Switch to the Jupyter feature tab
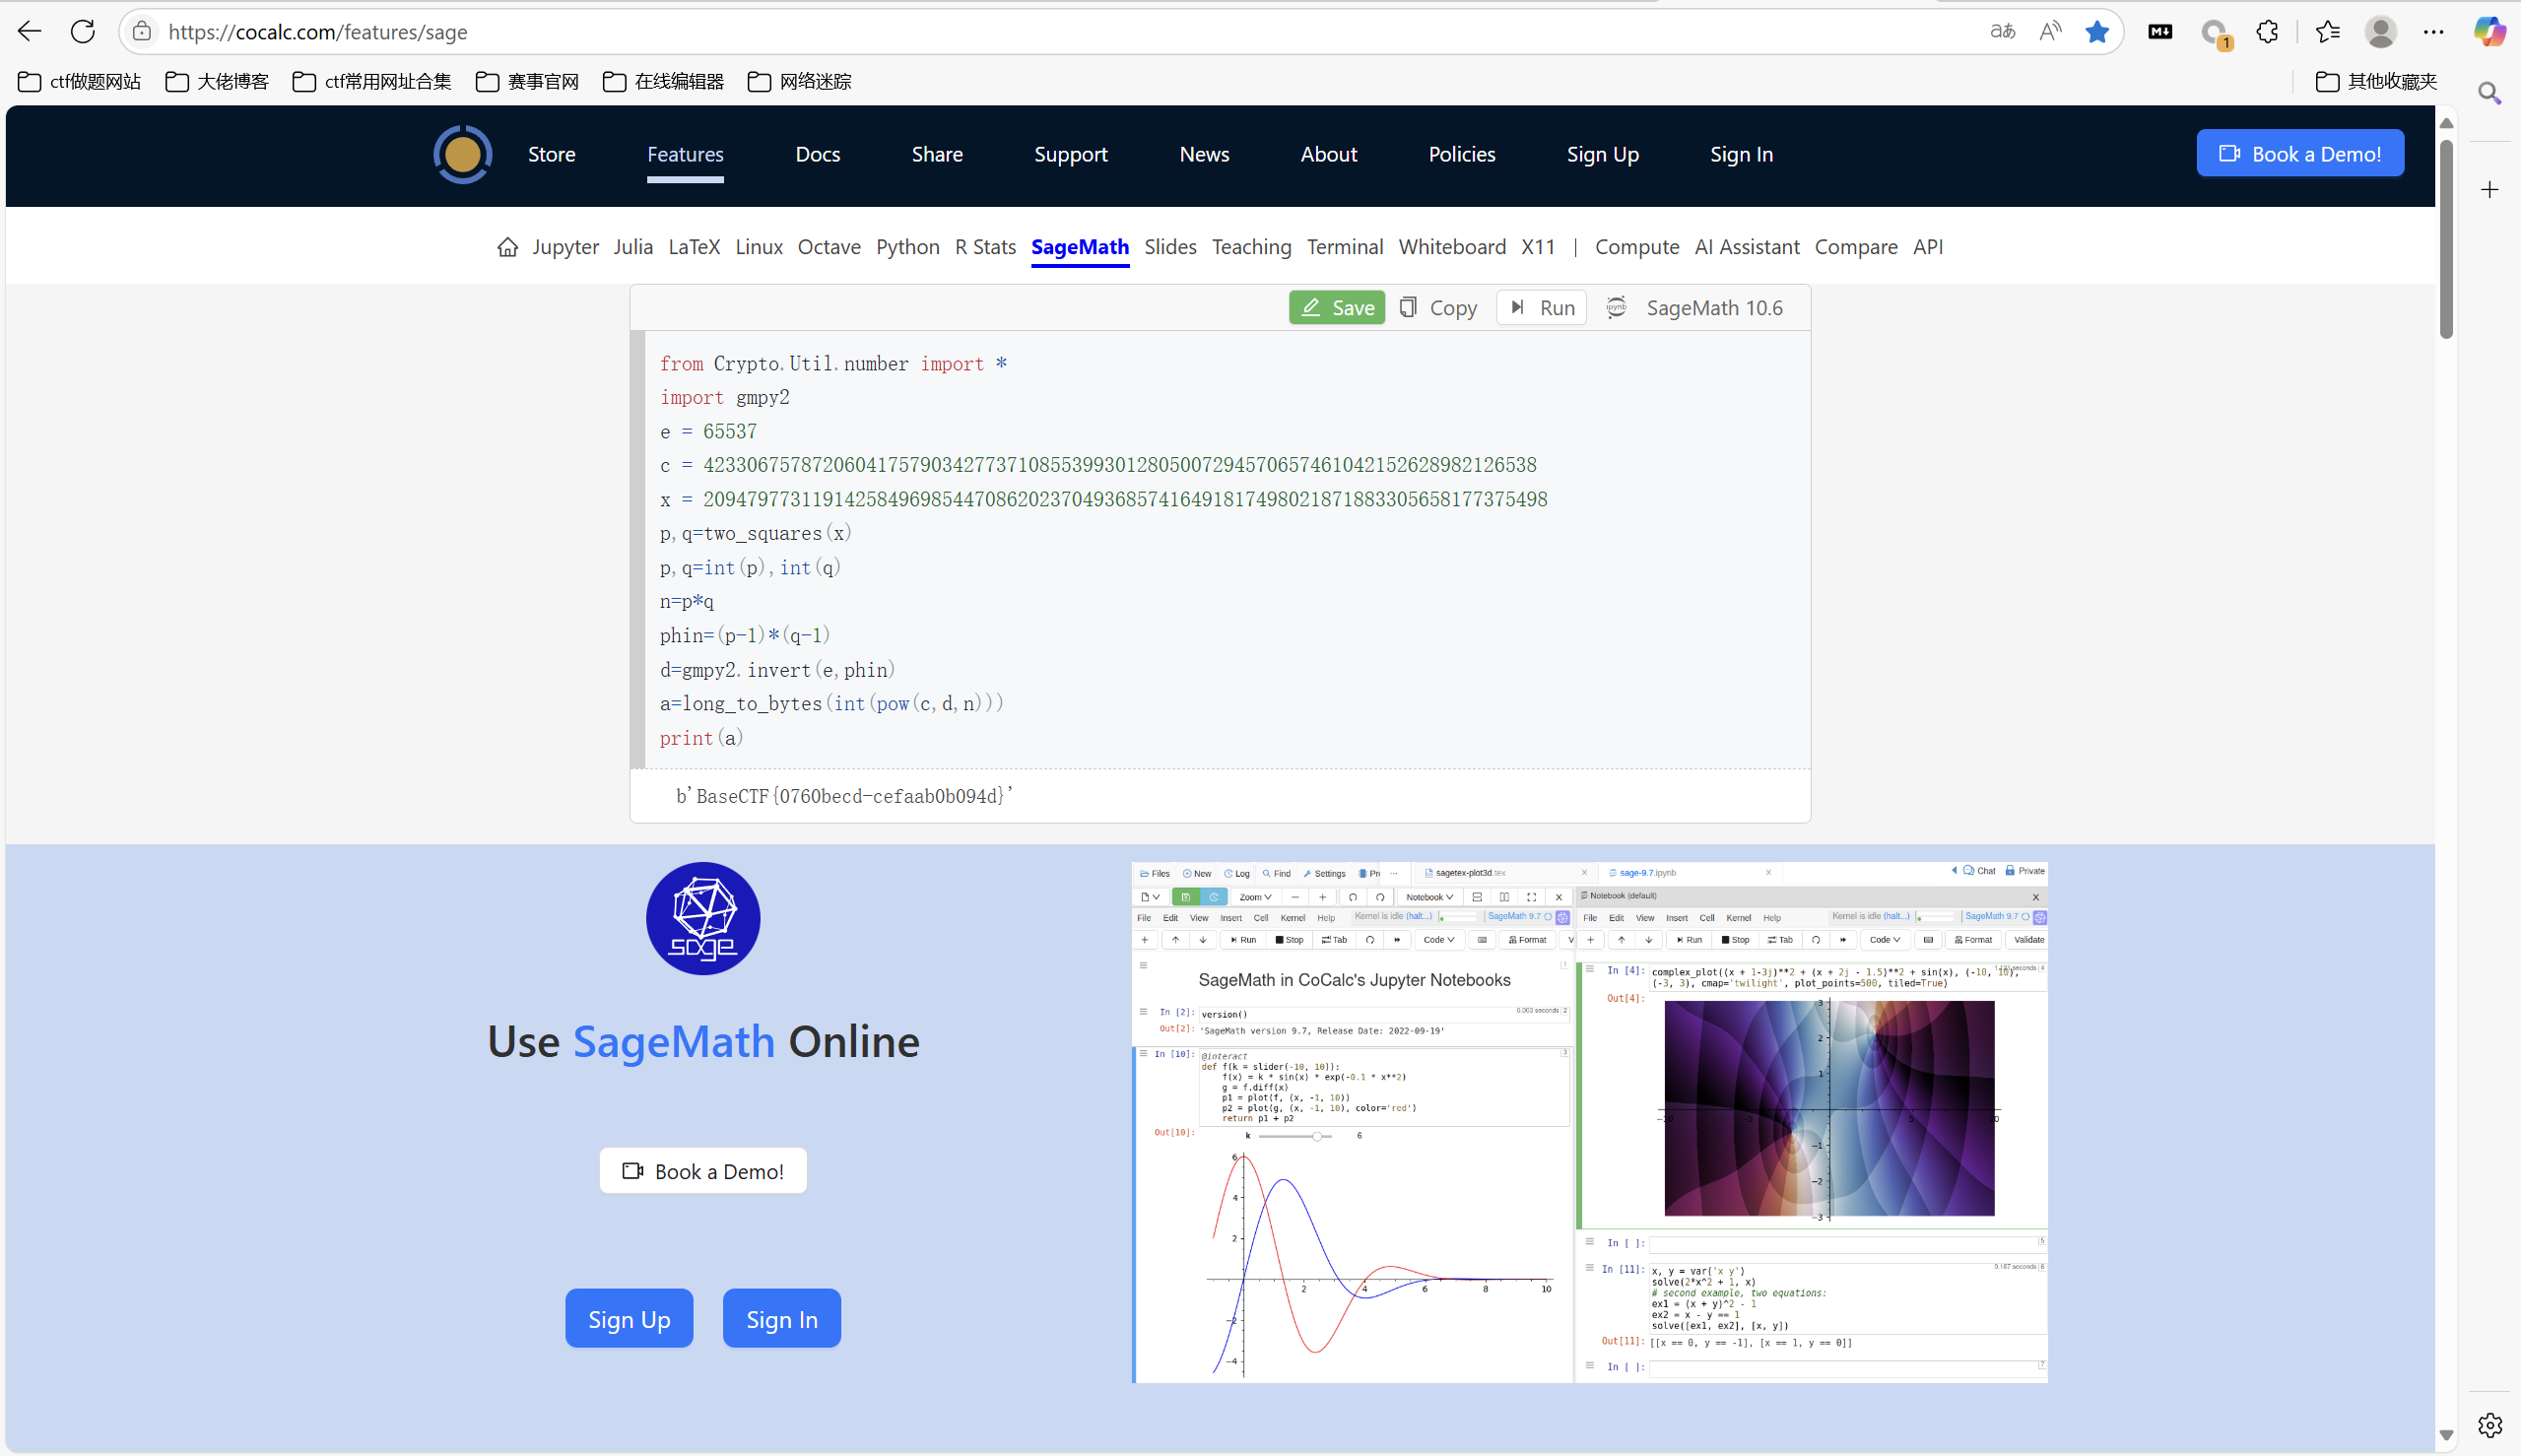The width and height of the screenshot is (2521, 1456). pyautogui.click(x=565, y=247)
